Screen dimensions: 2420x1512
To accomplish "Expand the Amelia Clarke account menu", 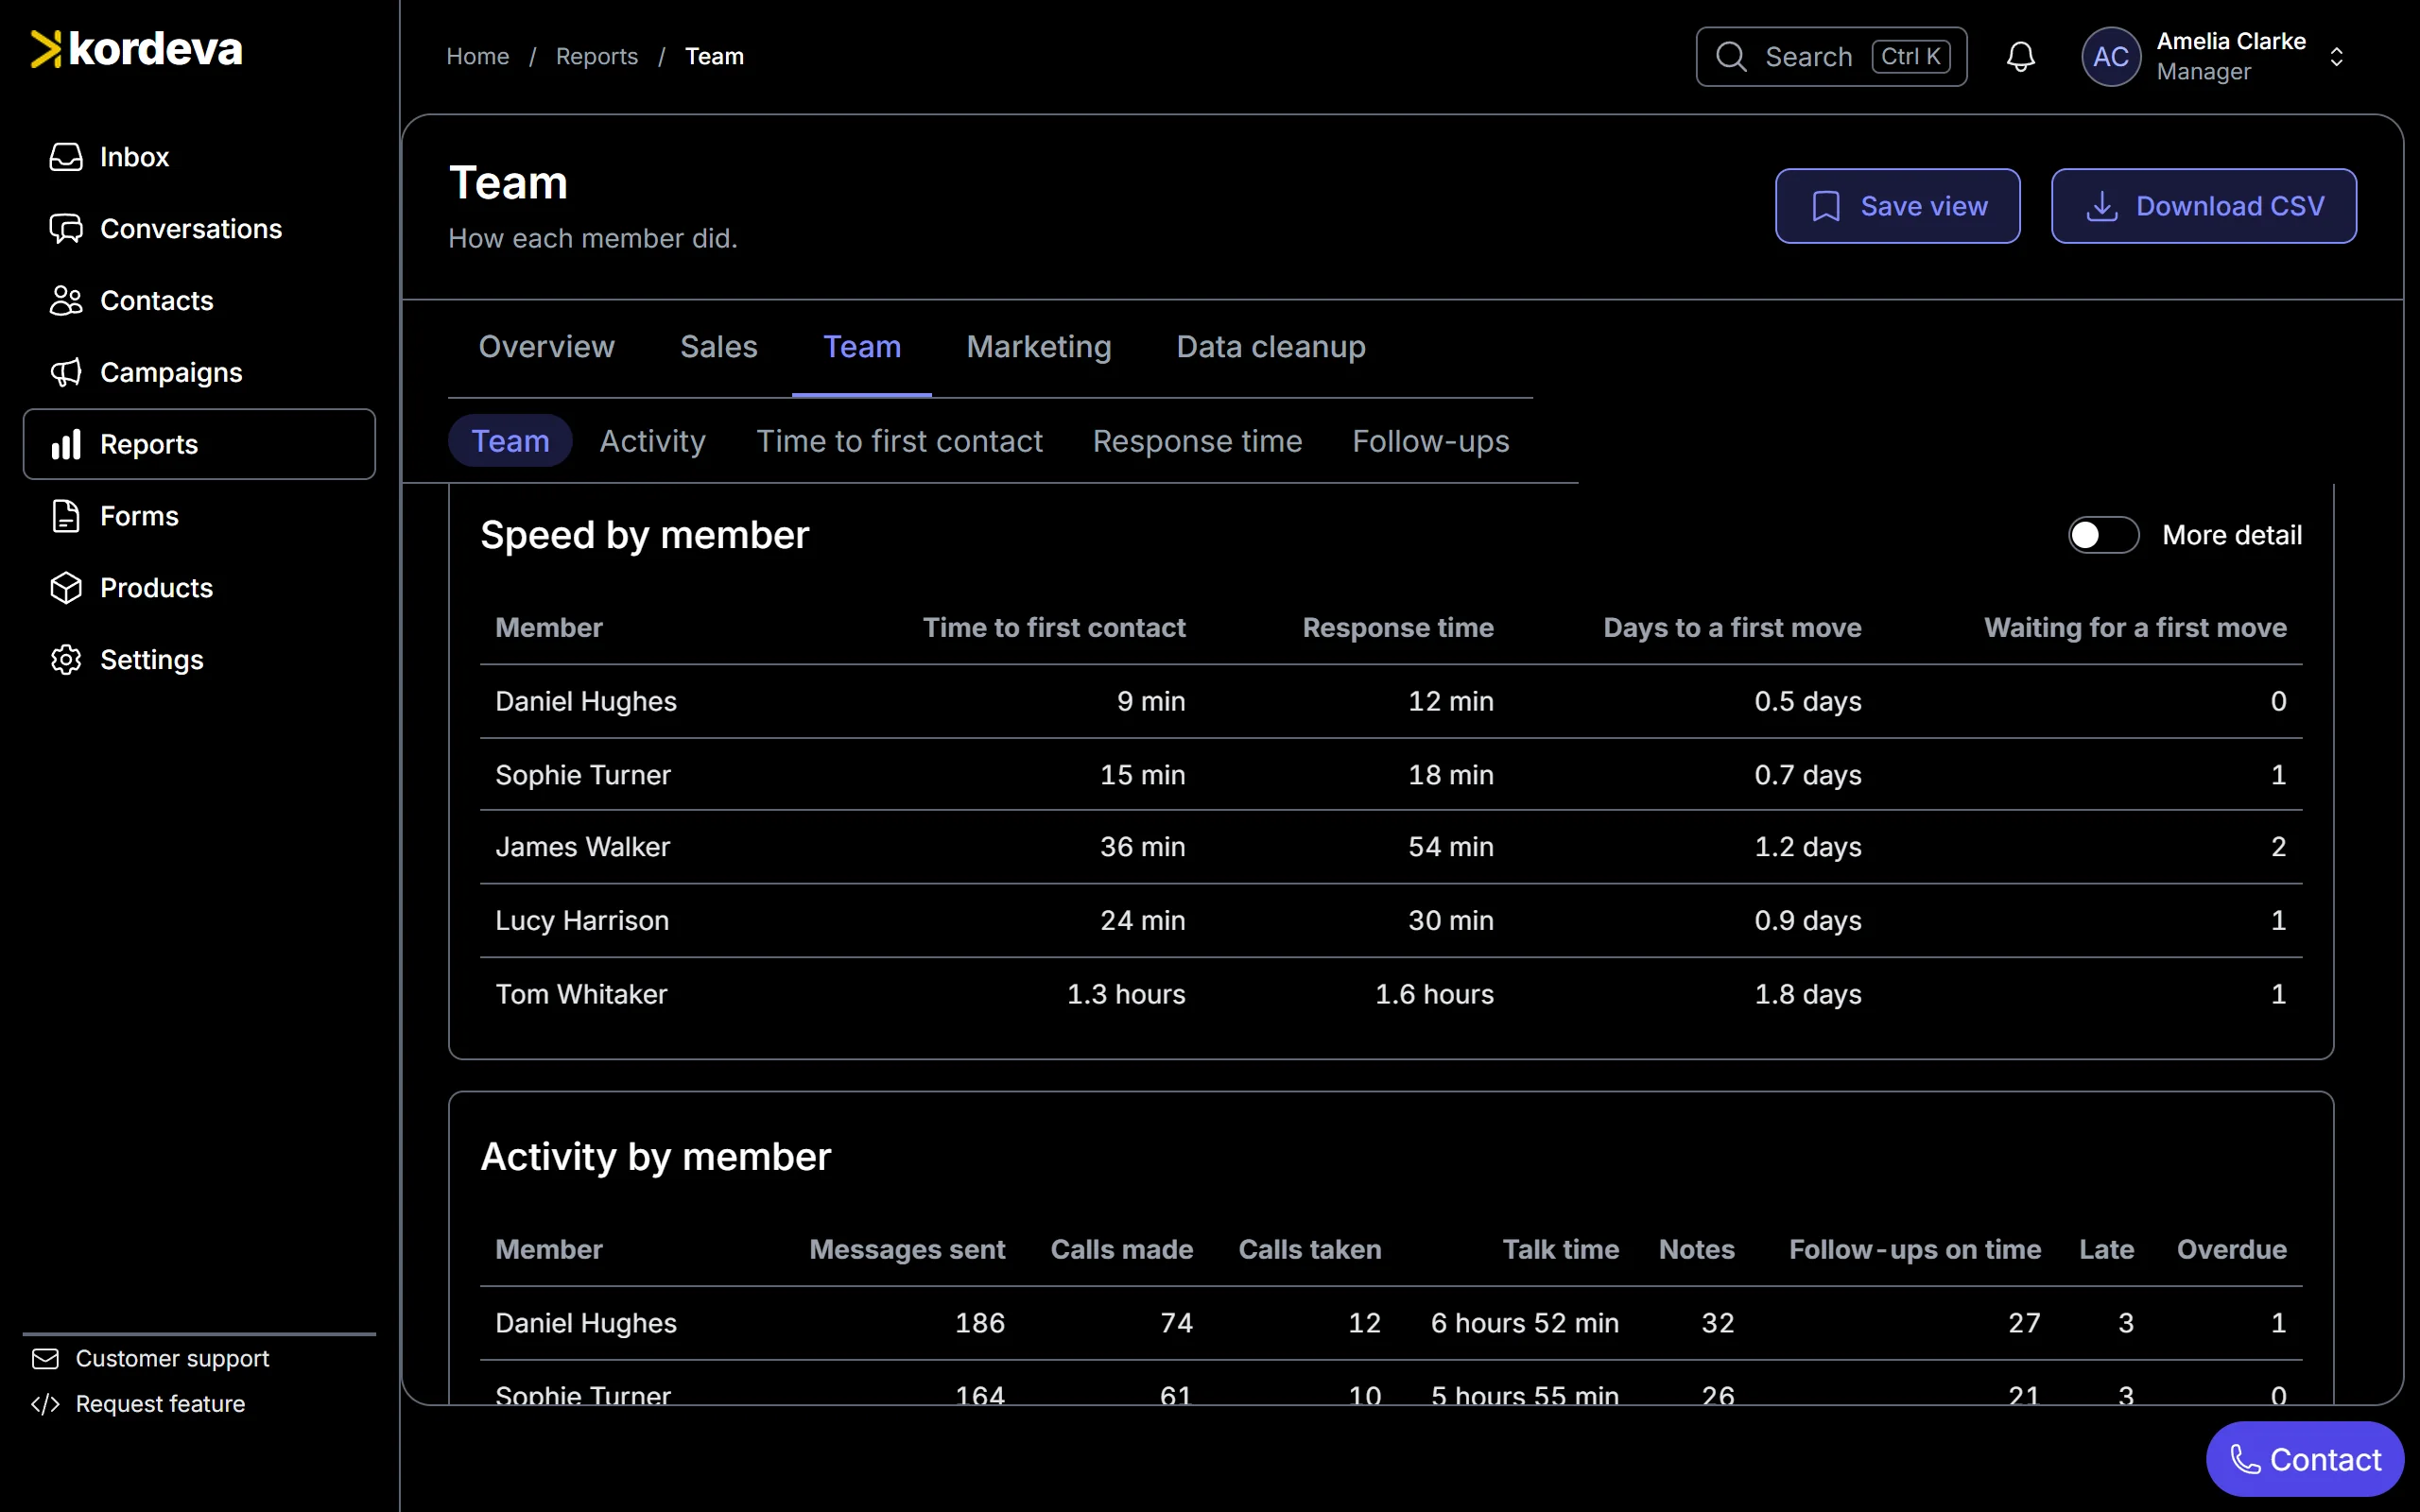I will [x=2214, y=57].
